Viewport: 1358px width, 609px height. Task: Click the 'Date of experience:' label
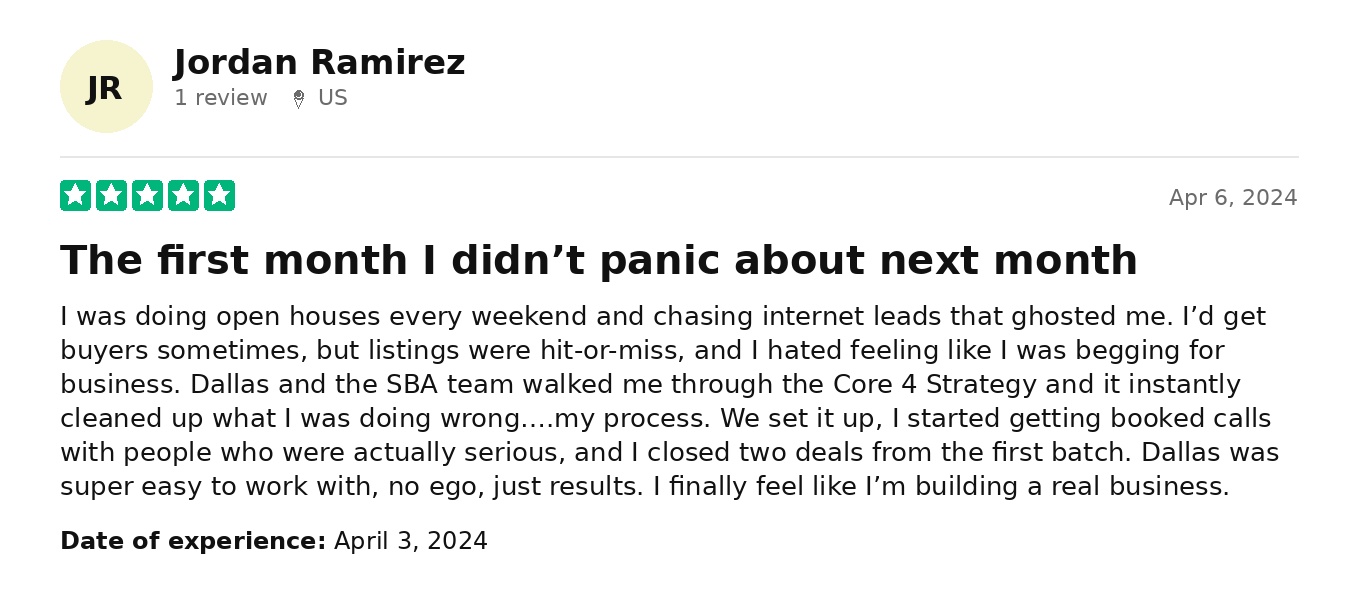[193, 541]
